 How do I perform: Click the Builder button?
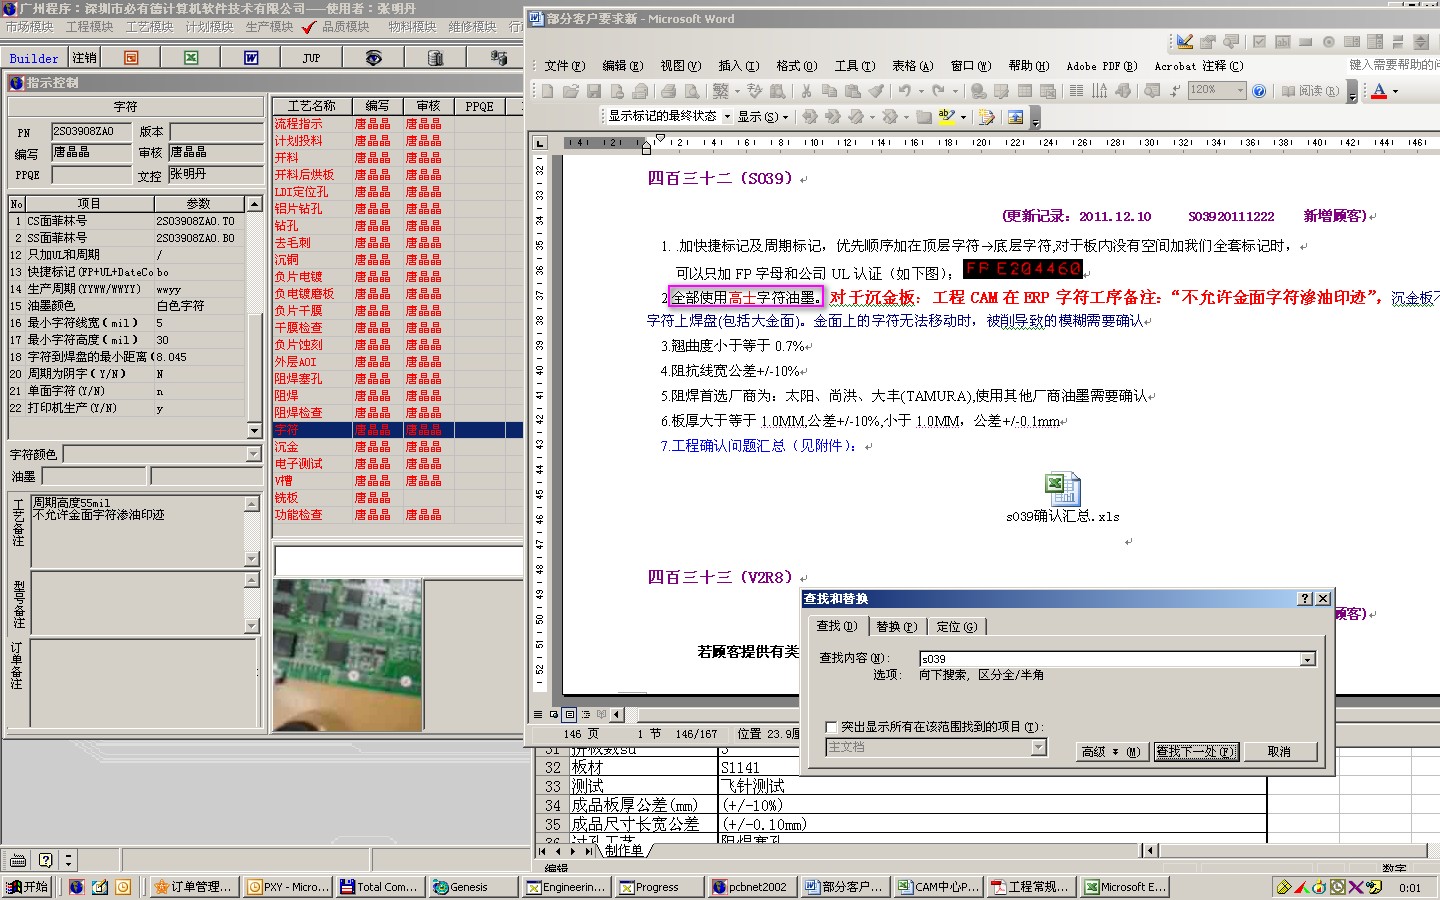[34, 58]
